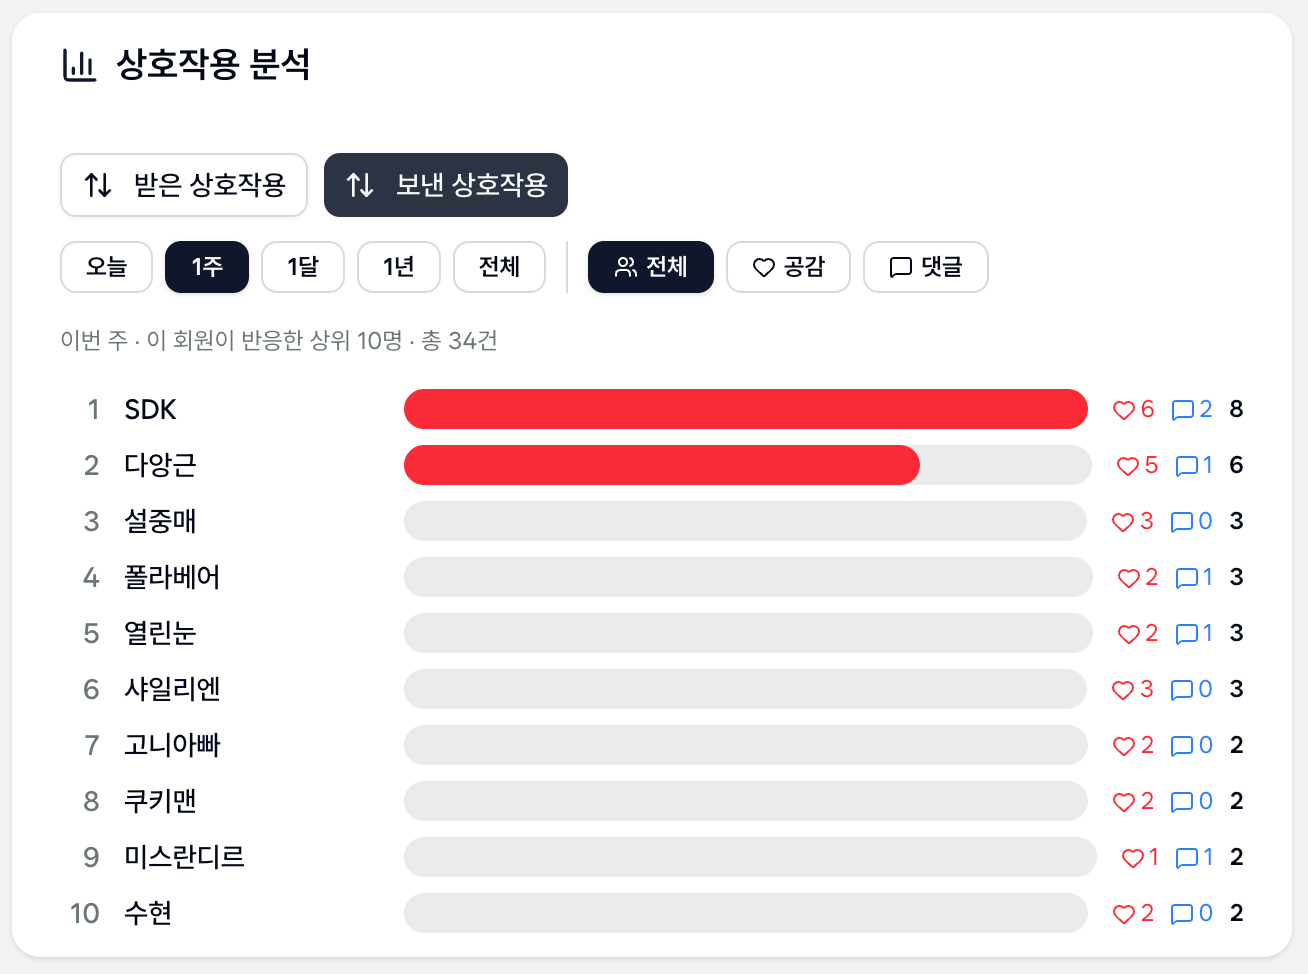Viewport: 1308px width, 974px height.
Task: Choose the 오늘 time range
Action: point(106,267)
